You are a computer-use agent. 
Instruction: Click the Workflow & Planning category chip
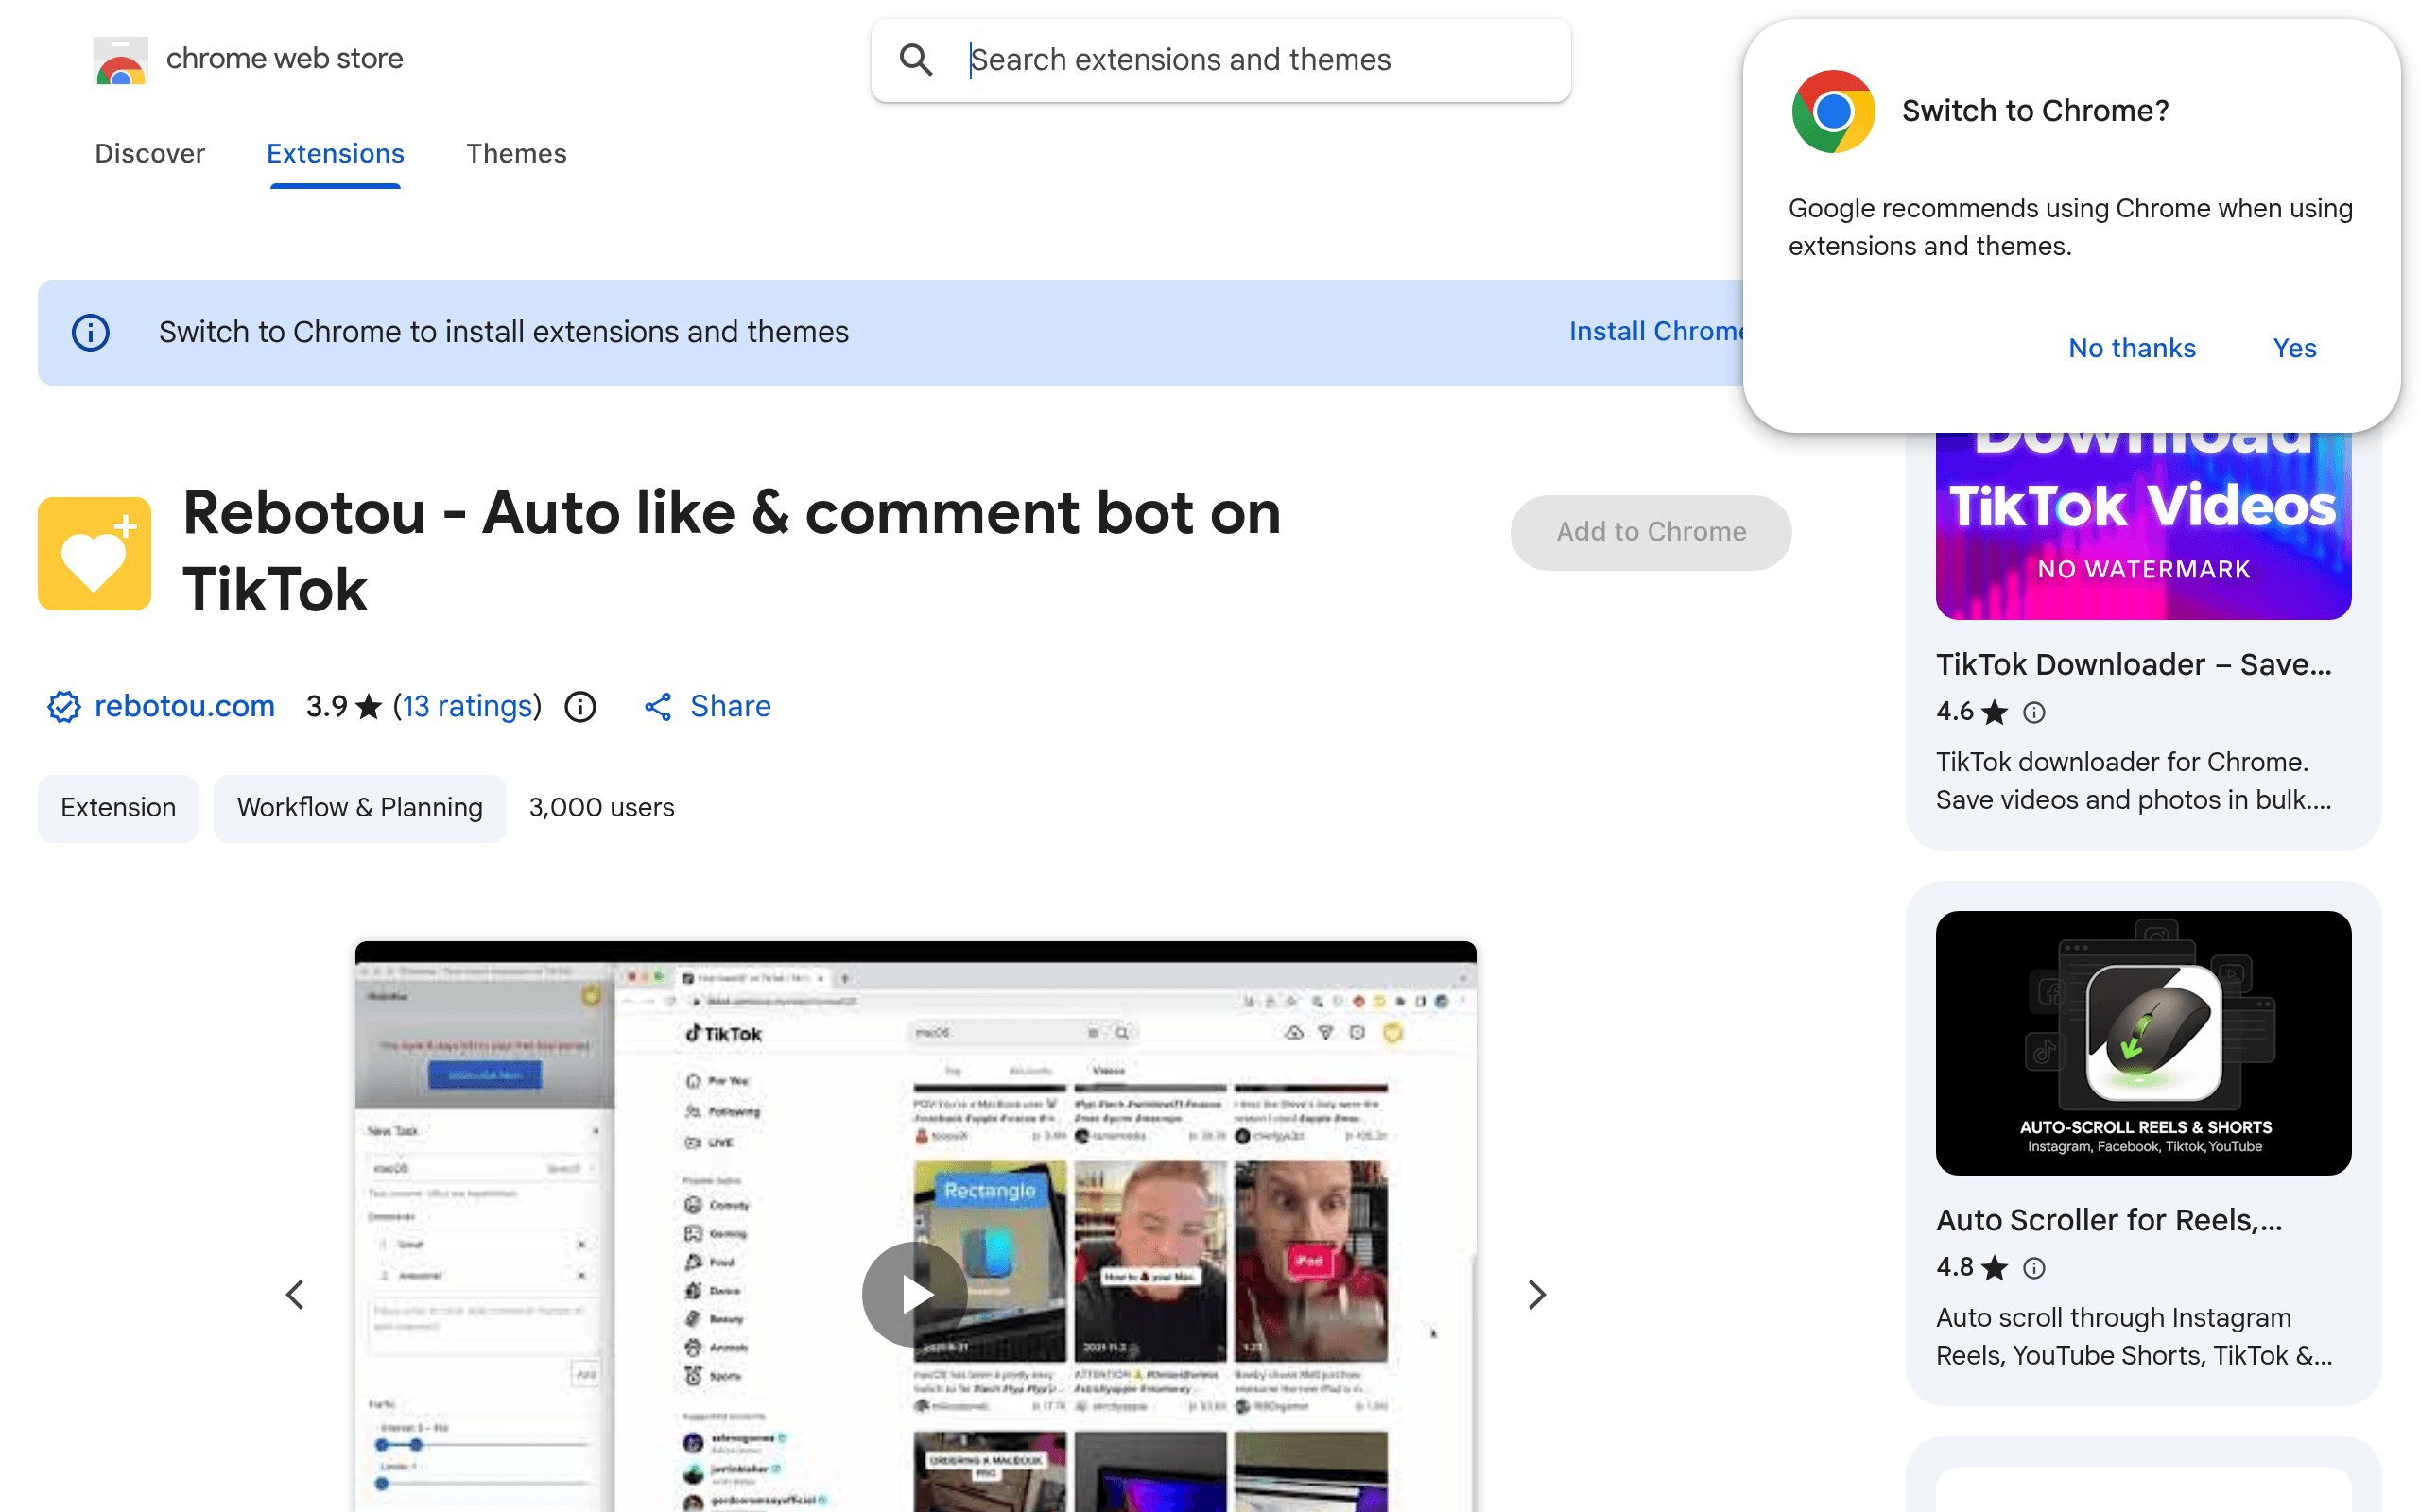[x=360, y=808]
